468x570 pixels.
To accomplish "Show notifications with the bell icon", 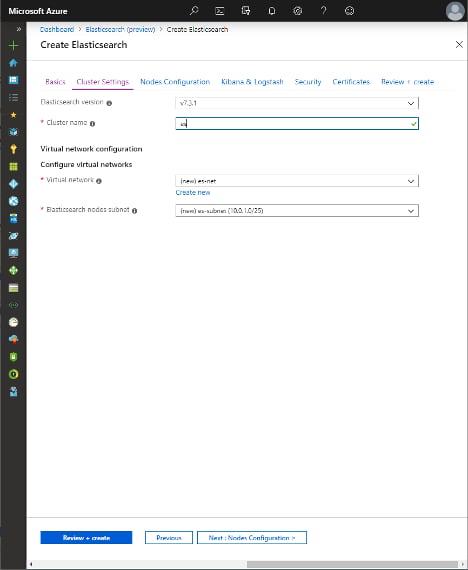I will 272,11.
